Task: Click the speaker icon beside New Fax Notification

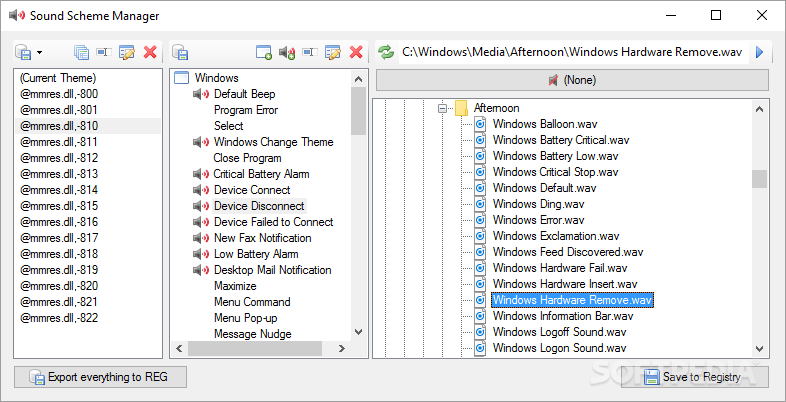Action: 201,238
